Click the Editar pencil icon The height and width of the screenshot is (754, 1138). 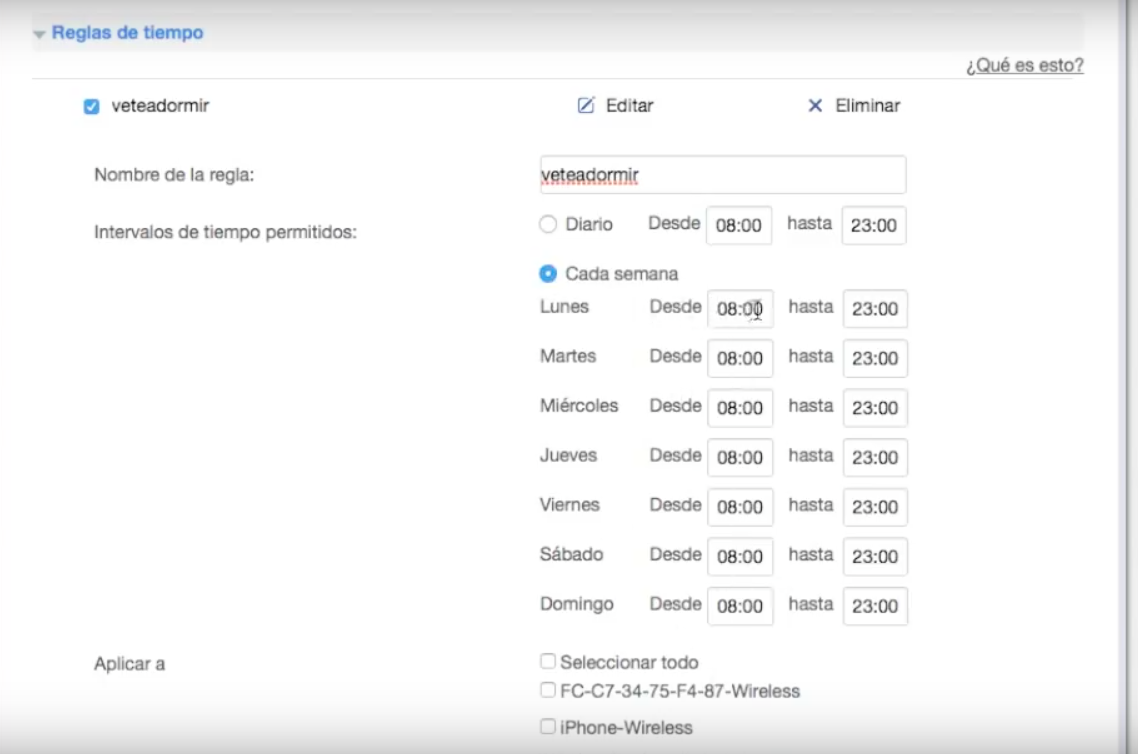pyautogui.click(x=586, y=105)
